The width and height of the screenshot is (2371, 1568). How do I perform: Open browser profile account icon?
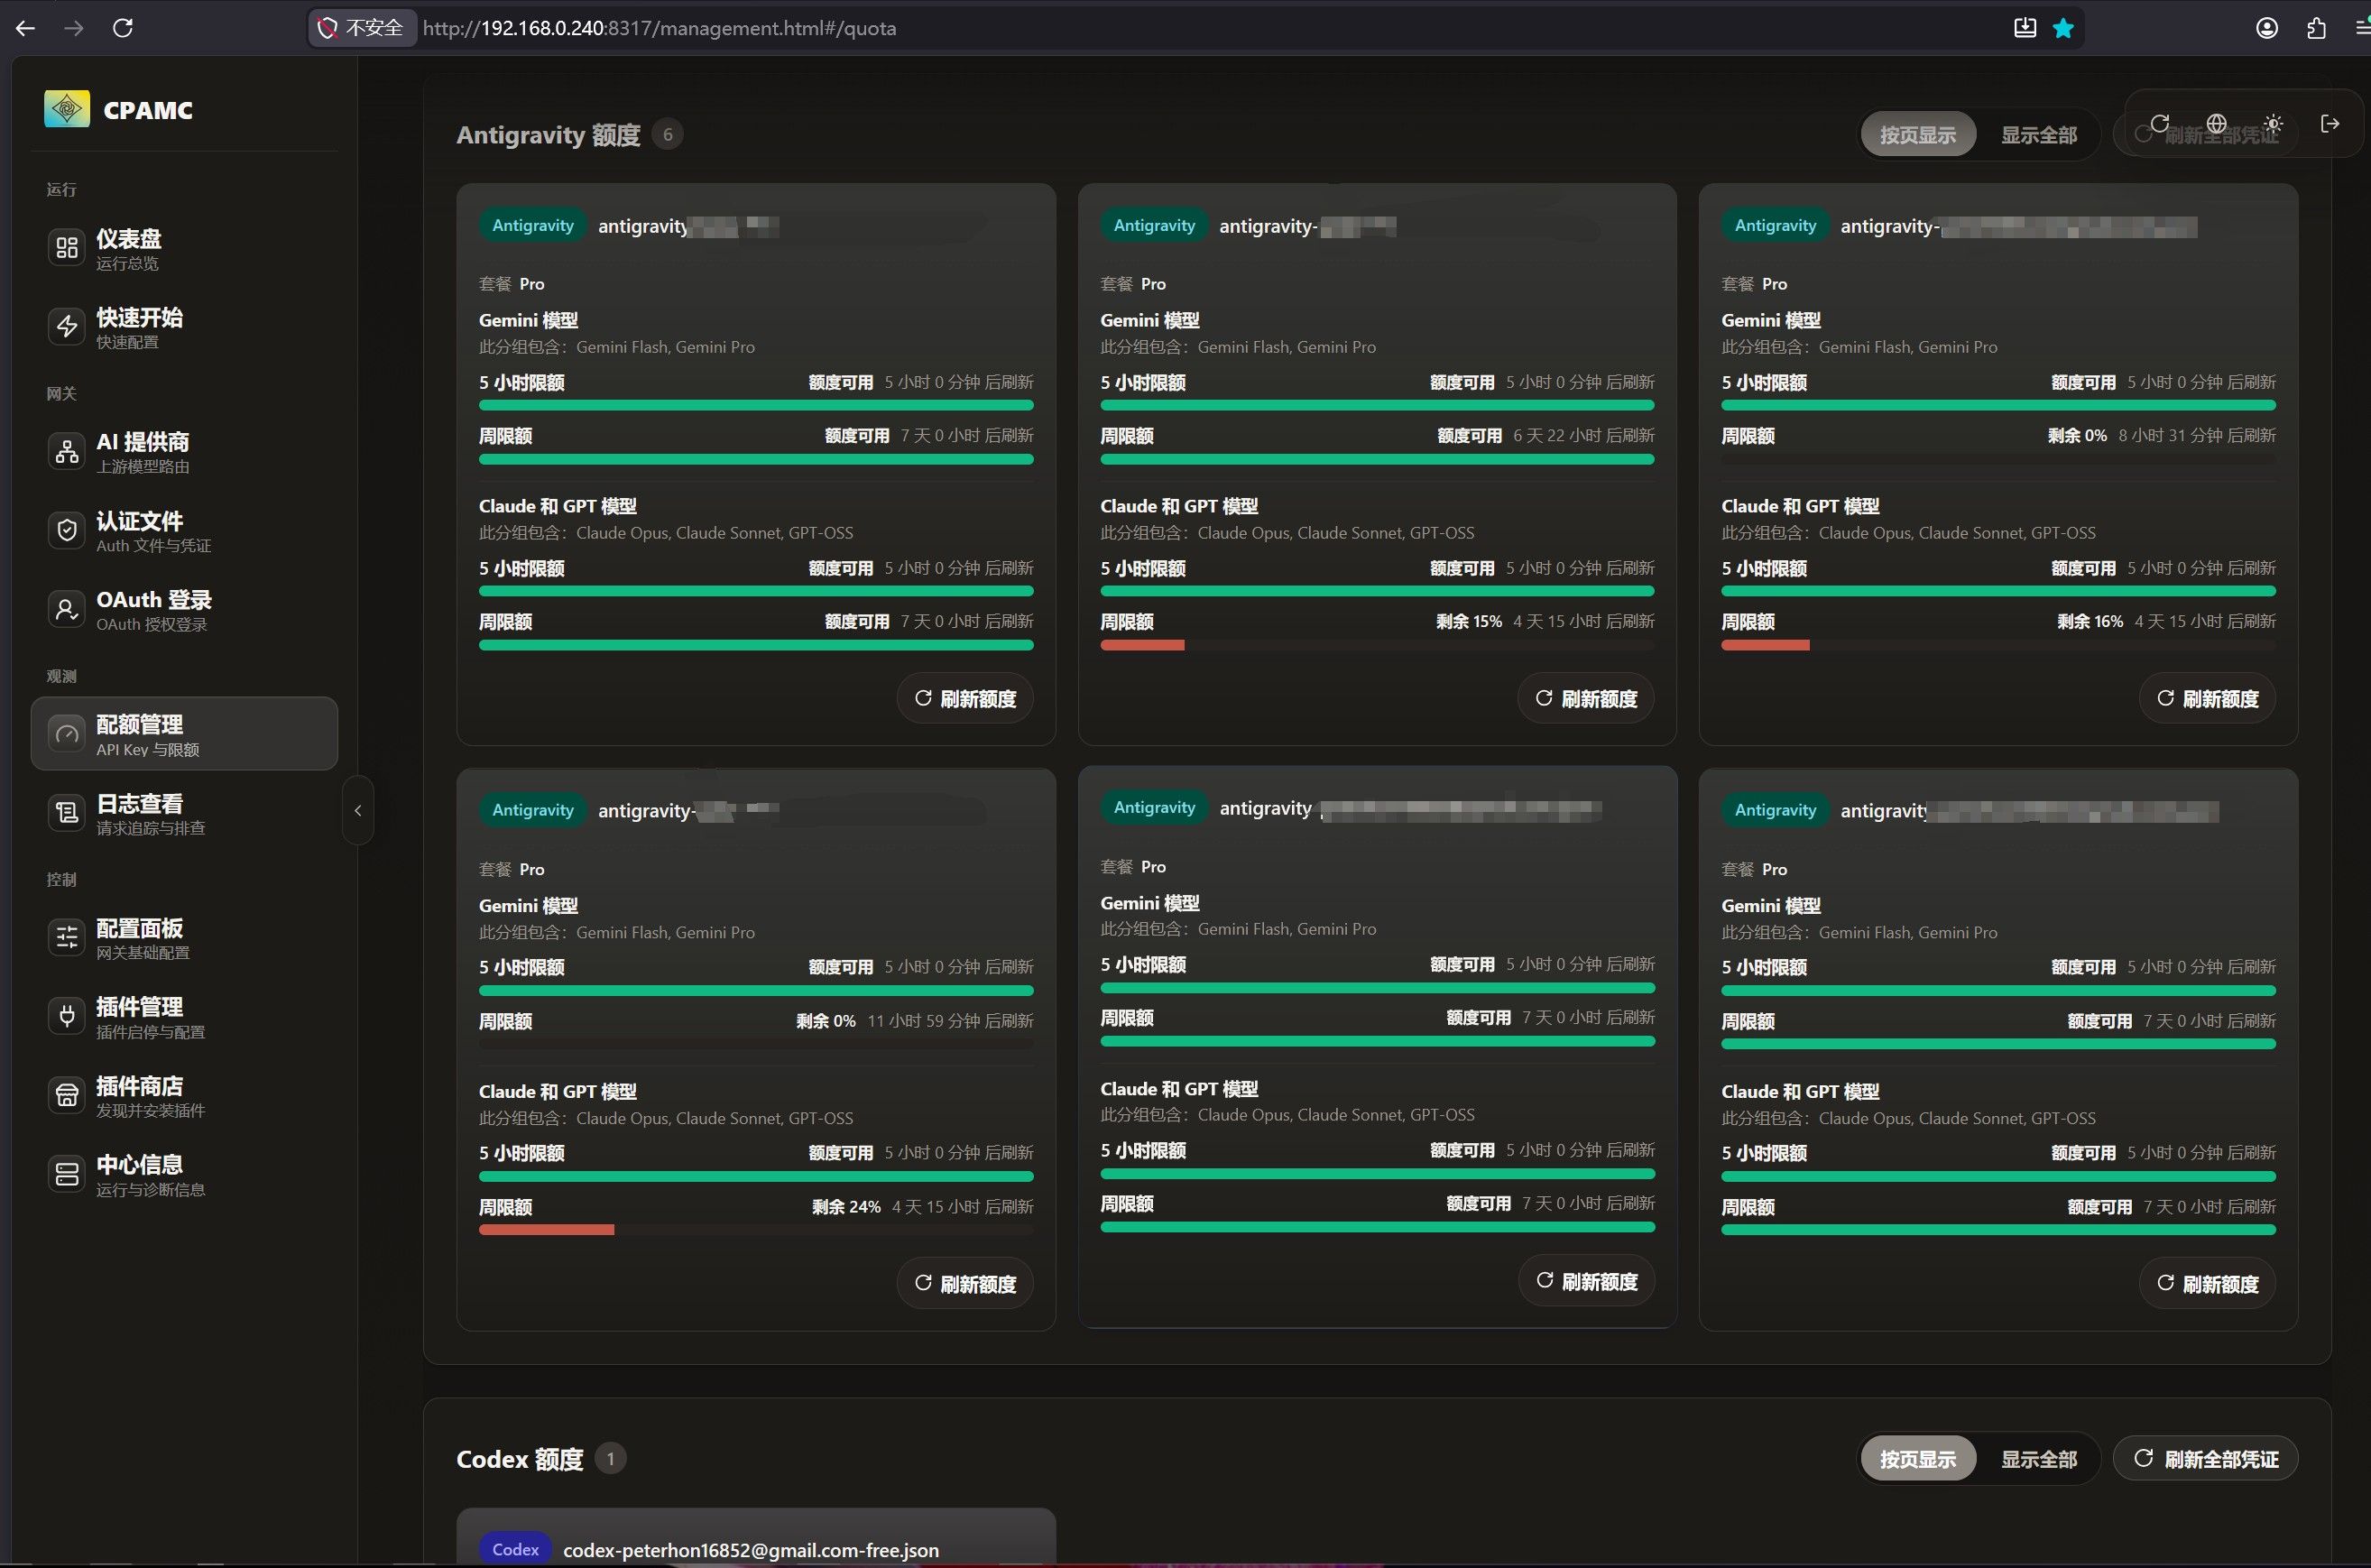pos(2267,28)
